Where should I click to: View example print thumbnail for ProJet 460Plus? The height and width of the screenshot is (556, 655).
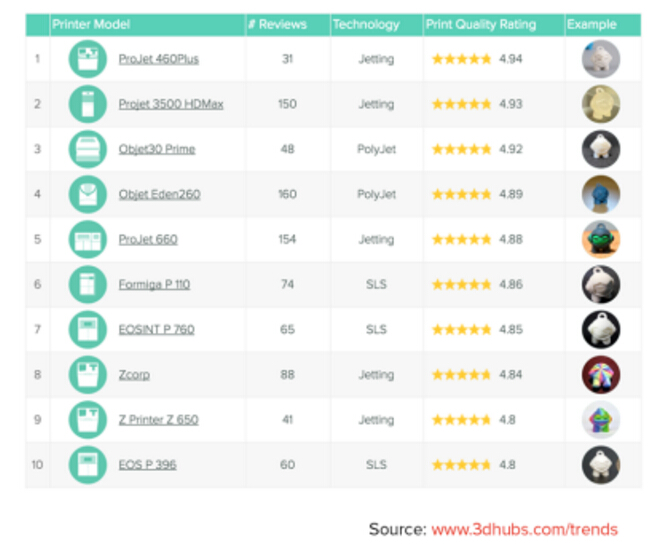601,59
